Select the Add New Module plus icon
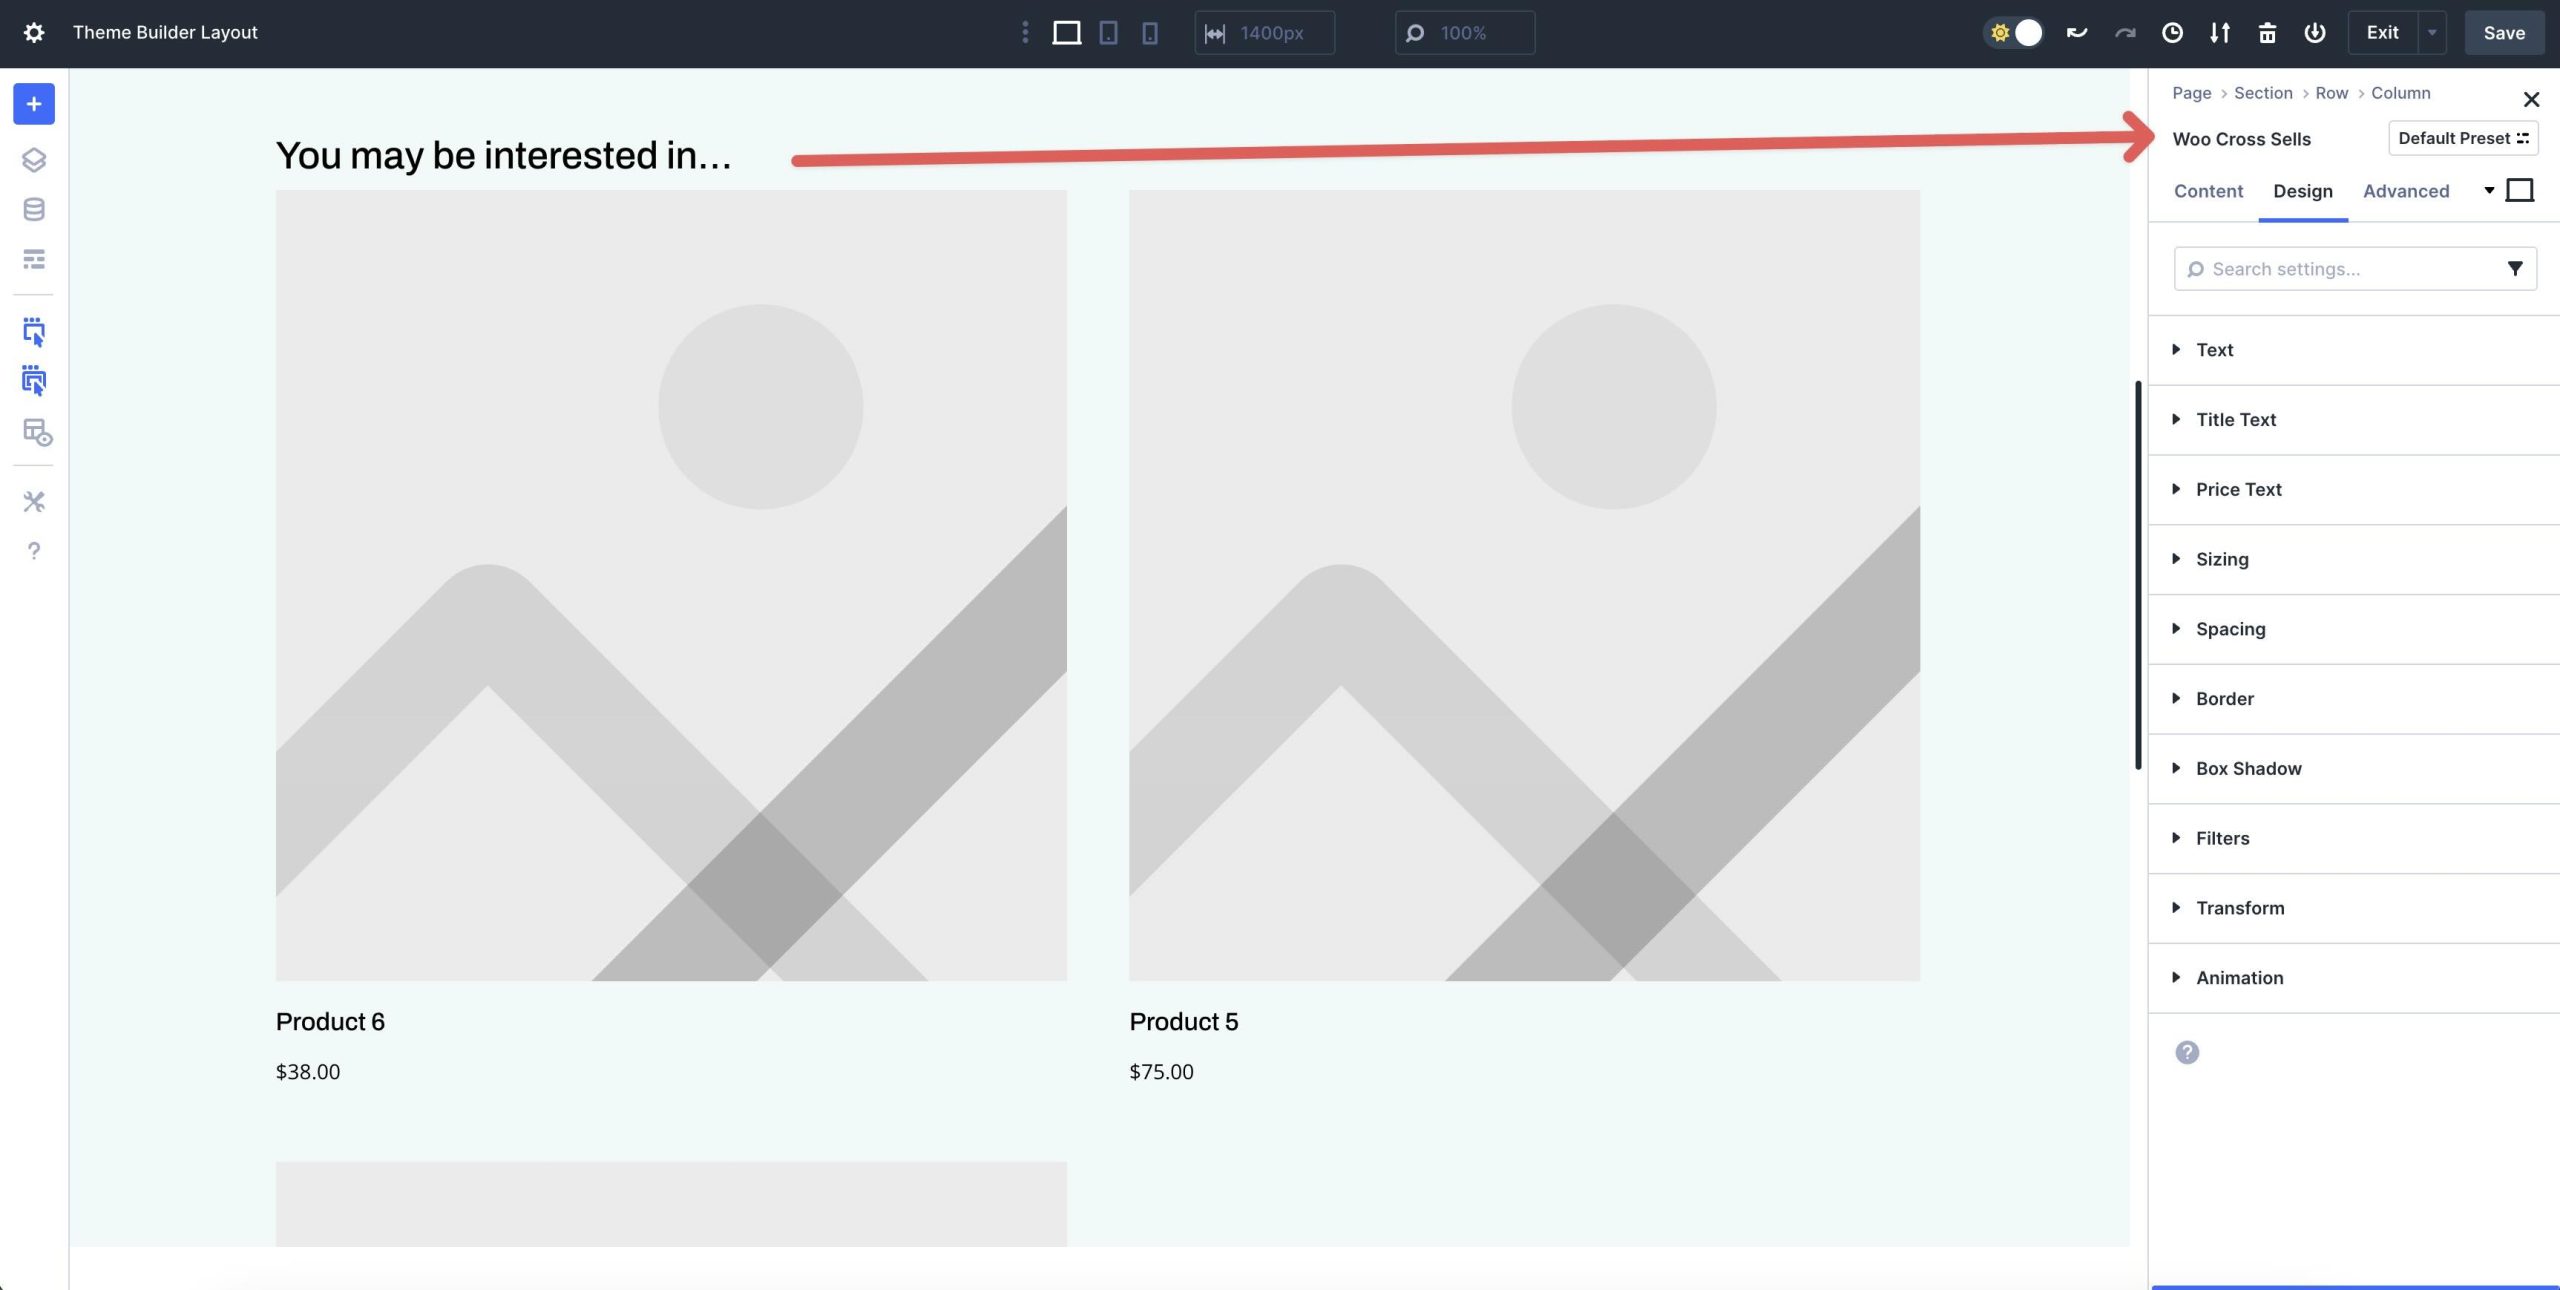Screen dimensions: 2560x1290 tap(33, 104)
